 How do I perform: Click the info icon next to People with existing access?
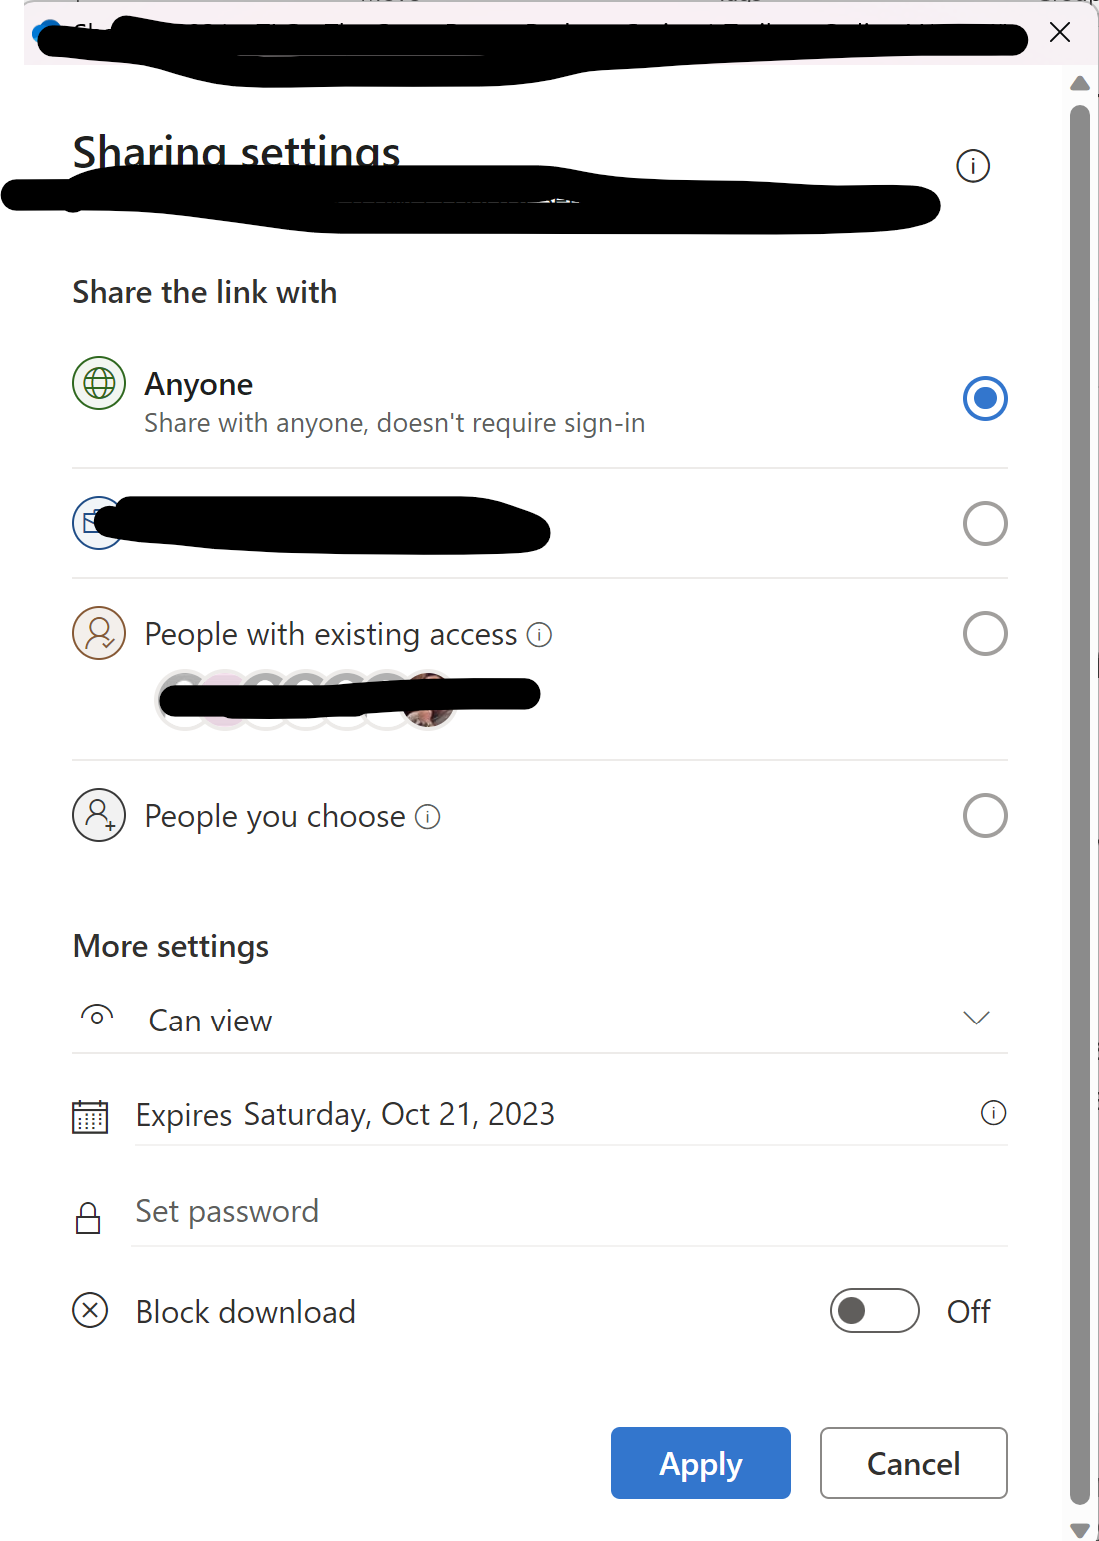point(538,634)
